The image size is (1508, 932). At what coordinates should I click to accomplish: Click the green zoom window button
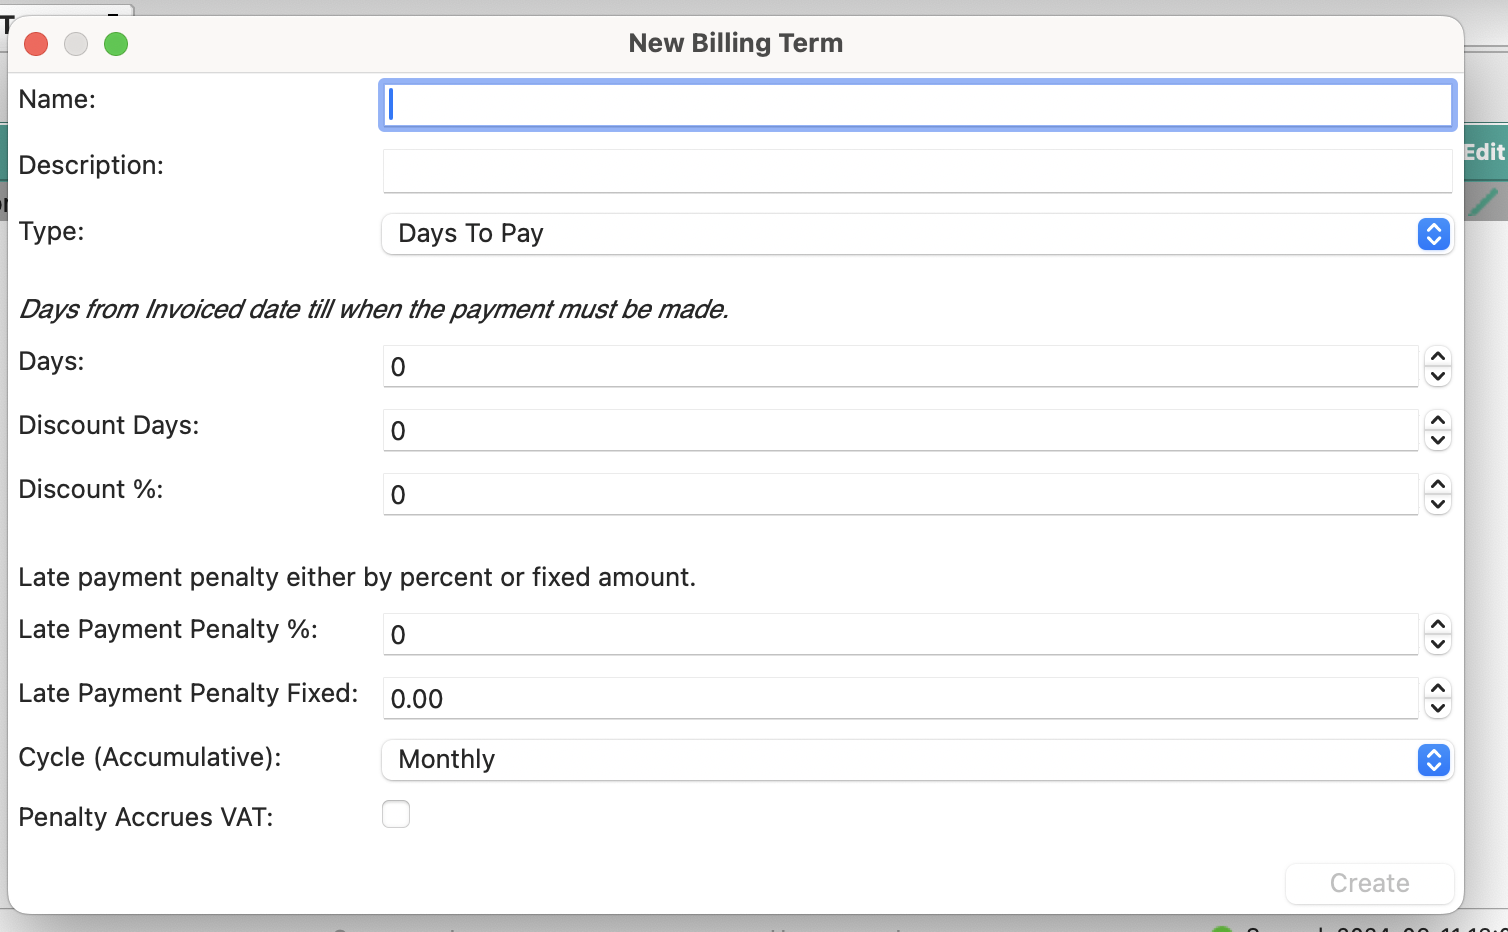pos(116,44)
